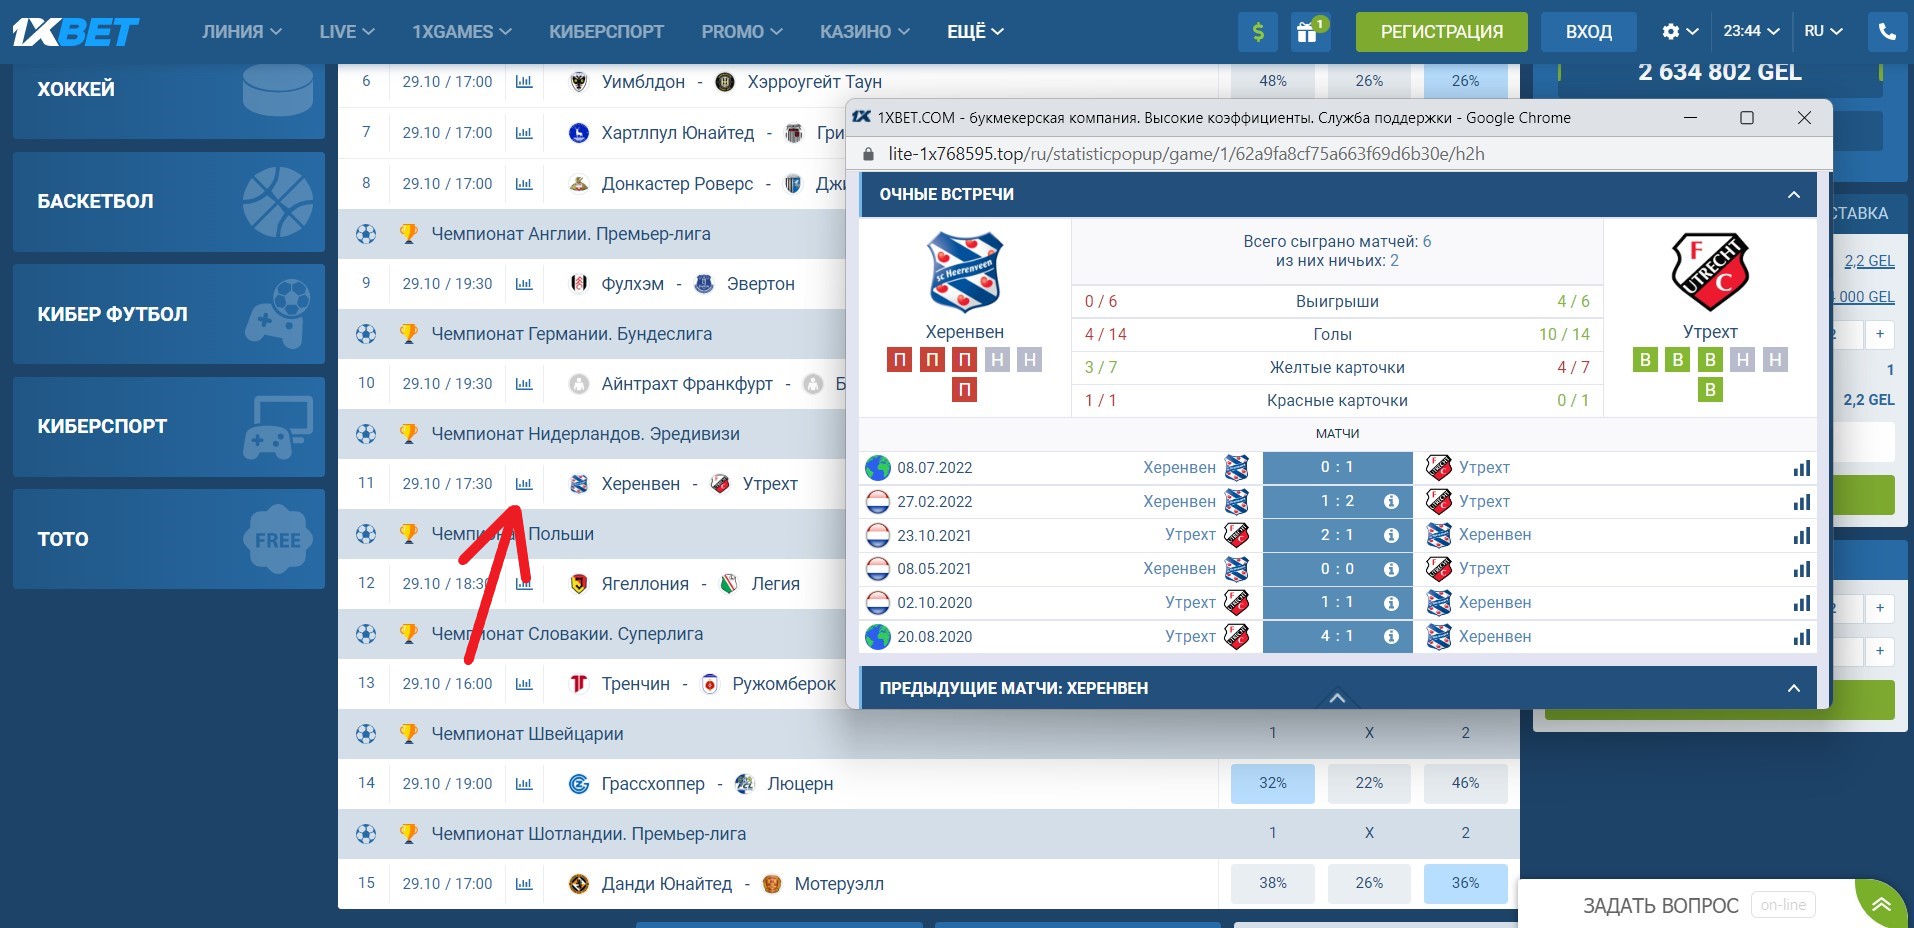
Task: Open statistics icon for Фулхэм - Эвертон
Action: tap(524, 284)
